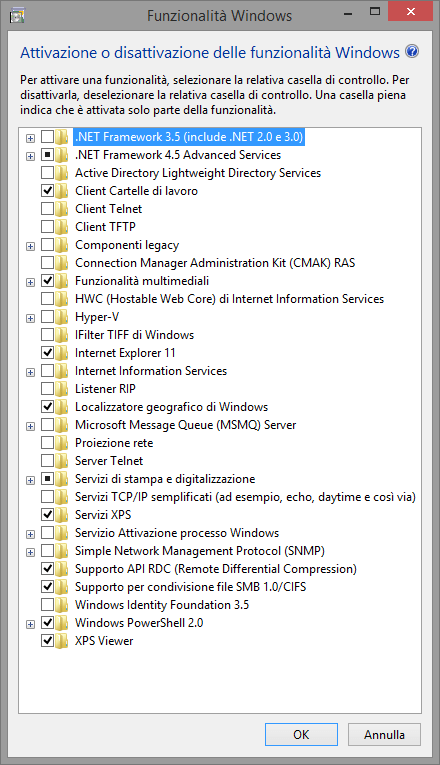Enable .NET Framework 3.5 checkbox

[x=47, y=137]
